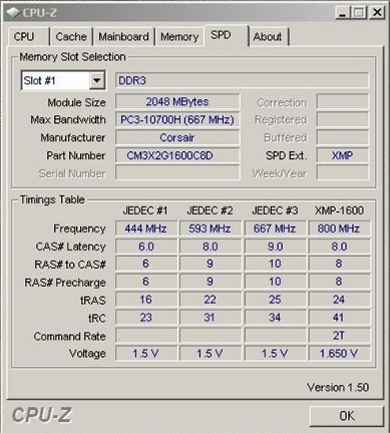Click the CPU-Z title bar icon
Viewport: 390px width, 433px height.
pyautogui.click(x=13, y=13)
